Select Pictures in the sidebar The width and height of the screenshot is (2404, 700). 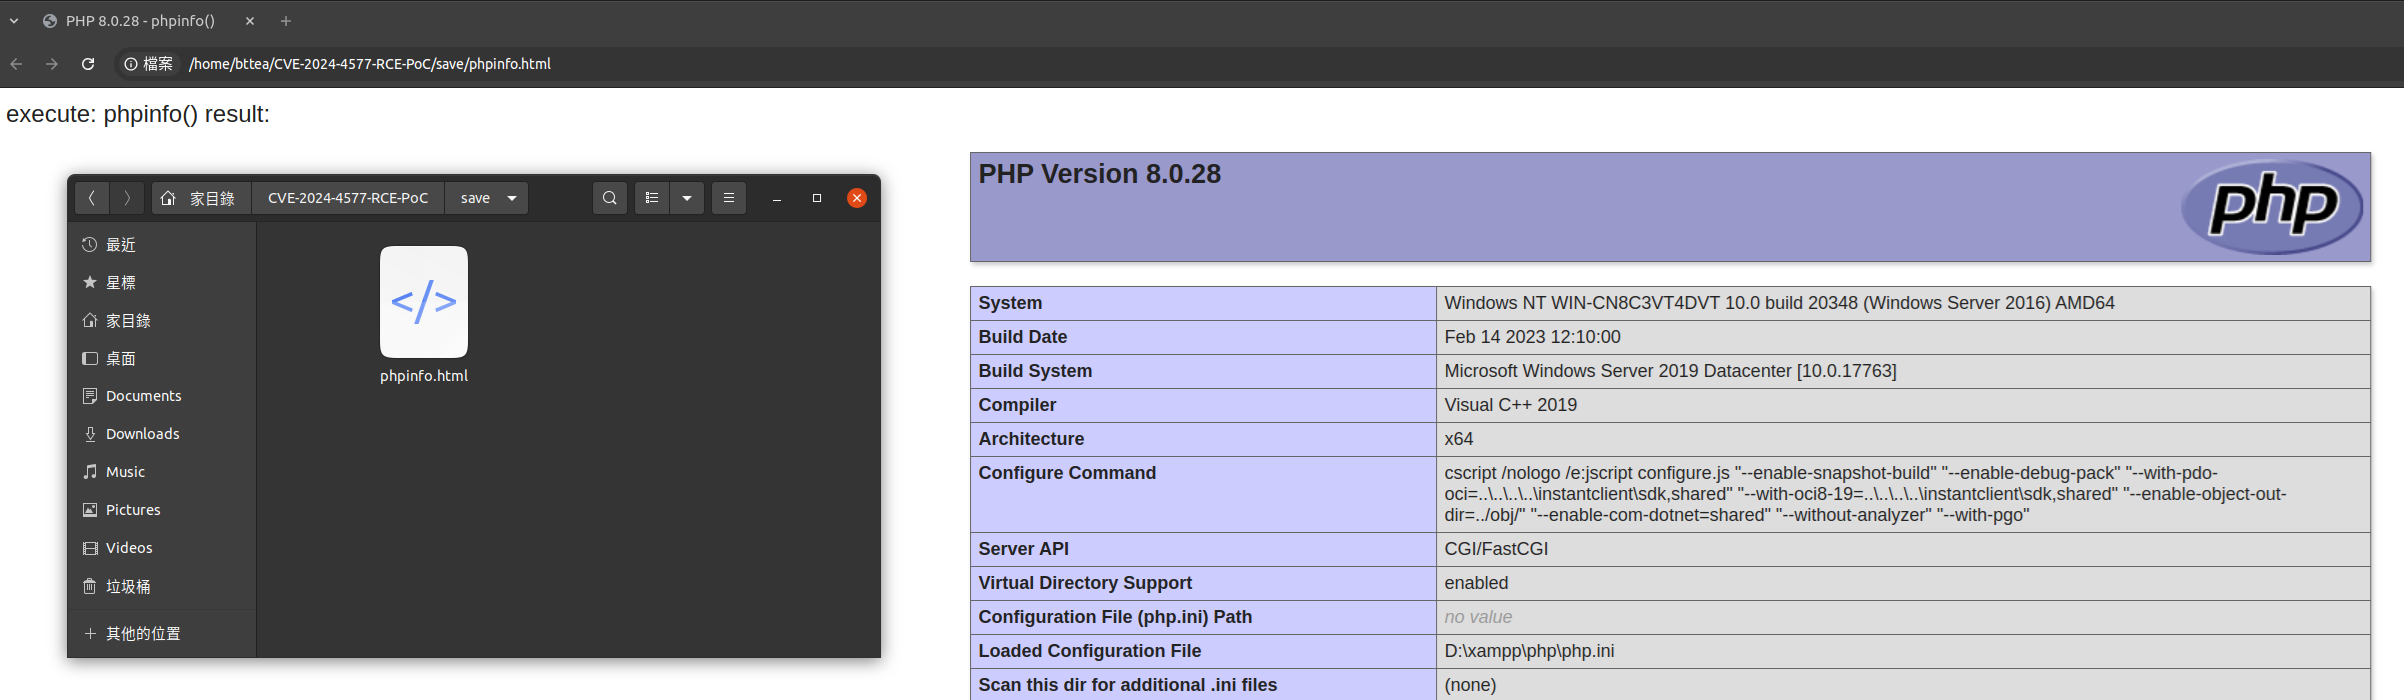133,510
